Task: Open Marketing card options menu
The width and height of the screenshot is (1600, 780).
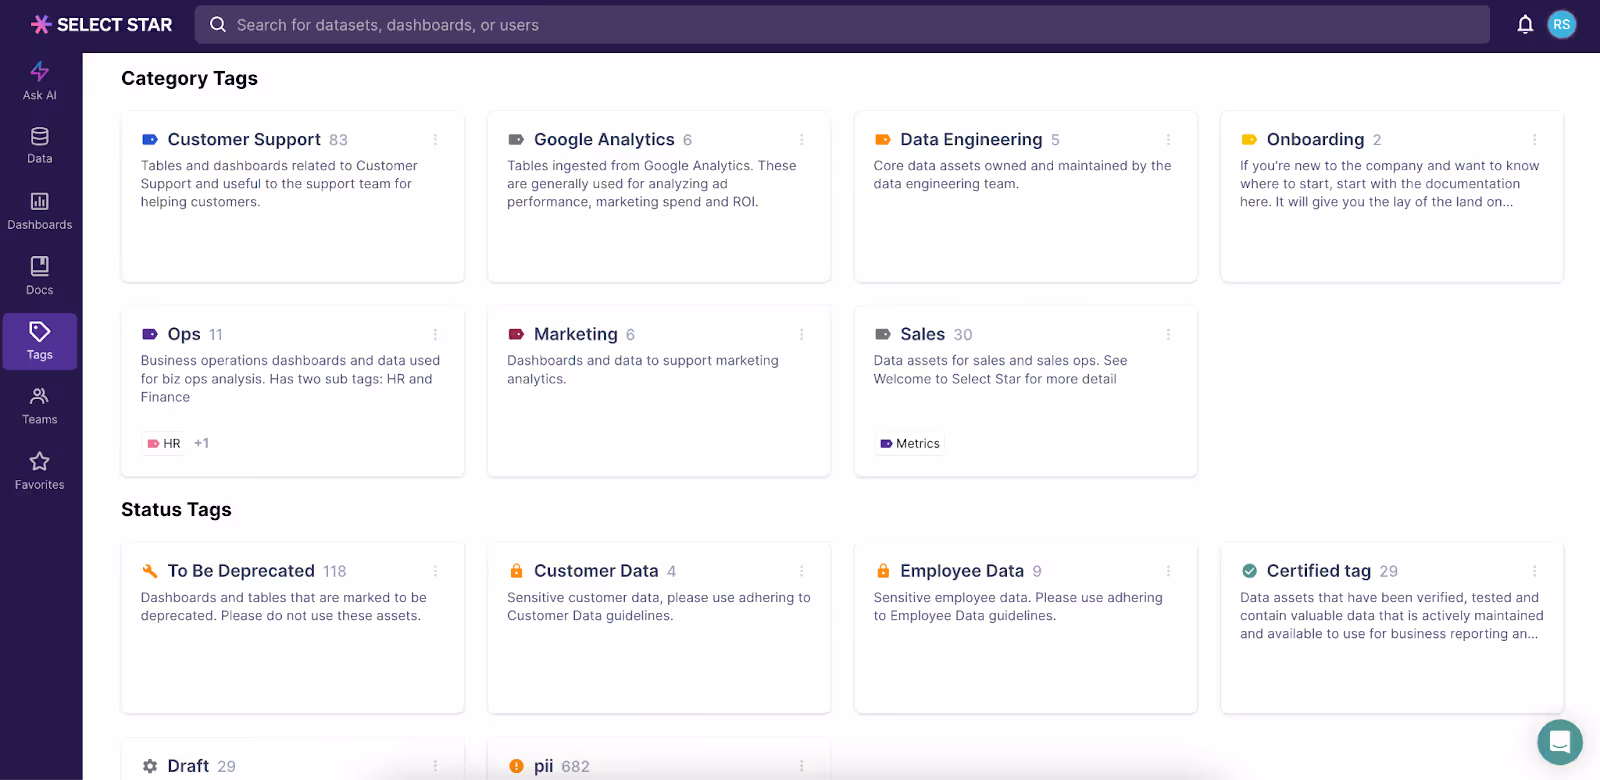Action: click(x=801, y=334)
